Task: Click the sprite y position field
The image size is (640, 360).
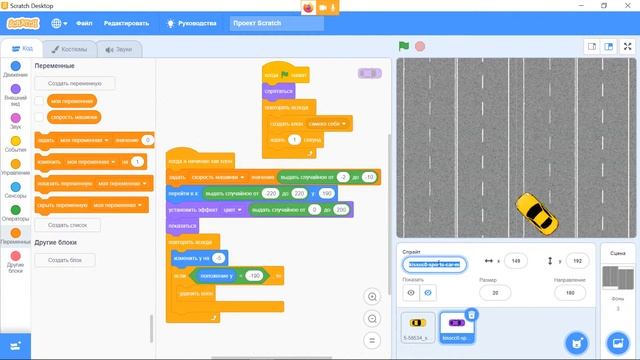Action: pyautogui.click(x=577, y=261)
